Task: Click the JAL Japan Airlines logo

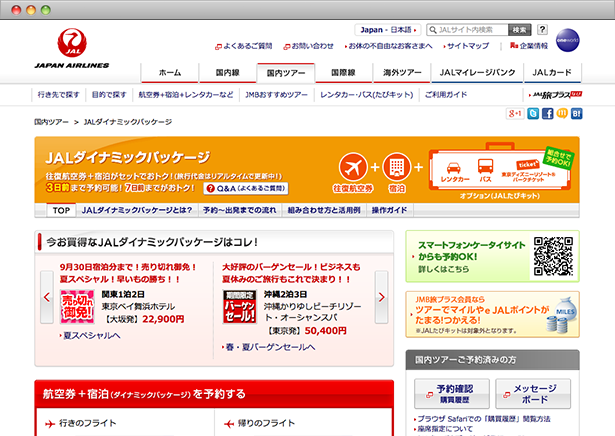Action: [72, 48]
